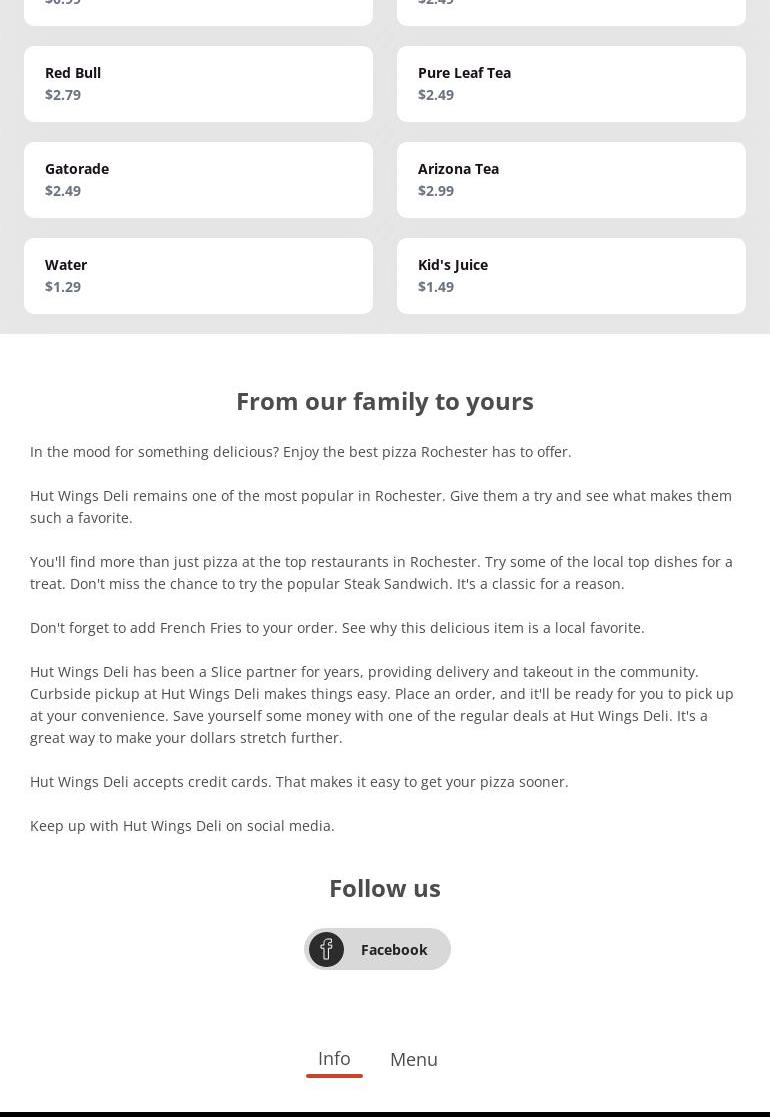Click the Facebook logo icon
Viewport: 770px width, 1117px height.
click(326, 949)
